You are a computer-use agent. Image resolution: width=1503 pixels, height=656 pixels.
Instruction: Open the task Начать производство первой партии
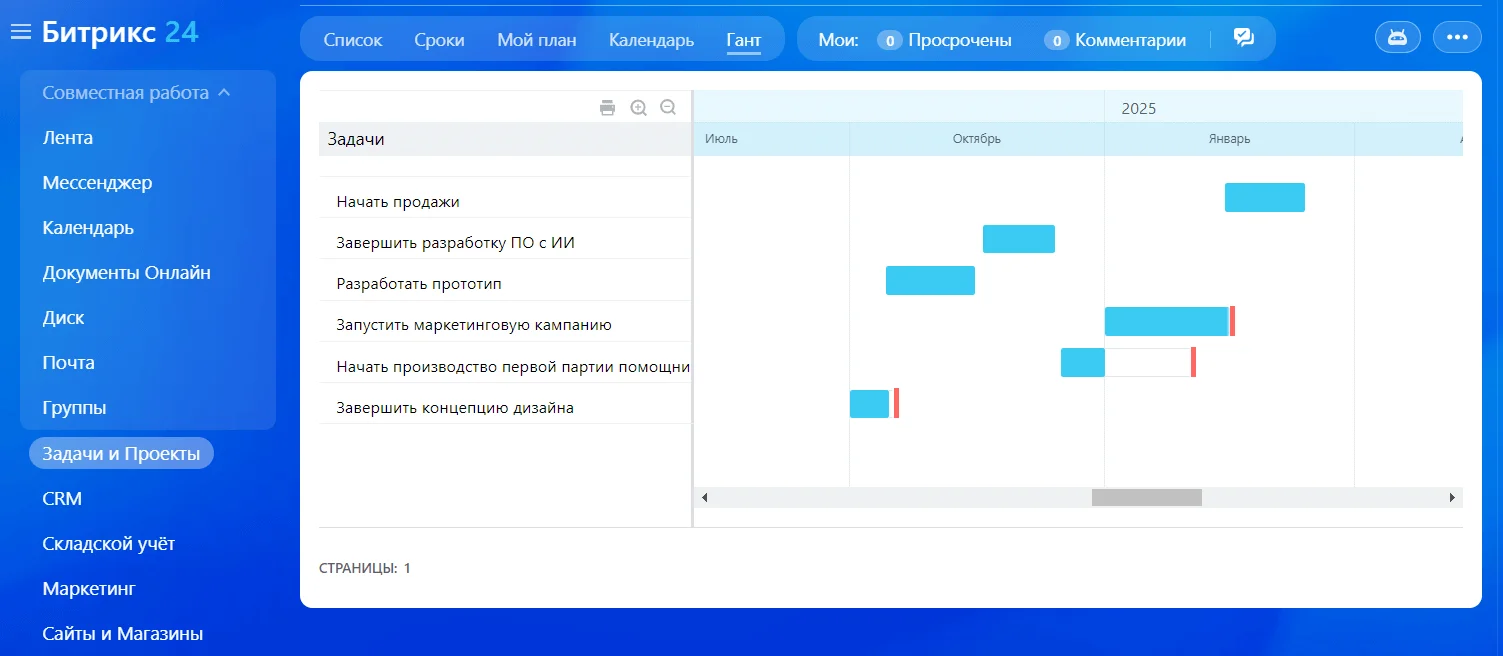point(513,366)
